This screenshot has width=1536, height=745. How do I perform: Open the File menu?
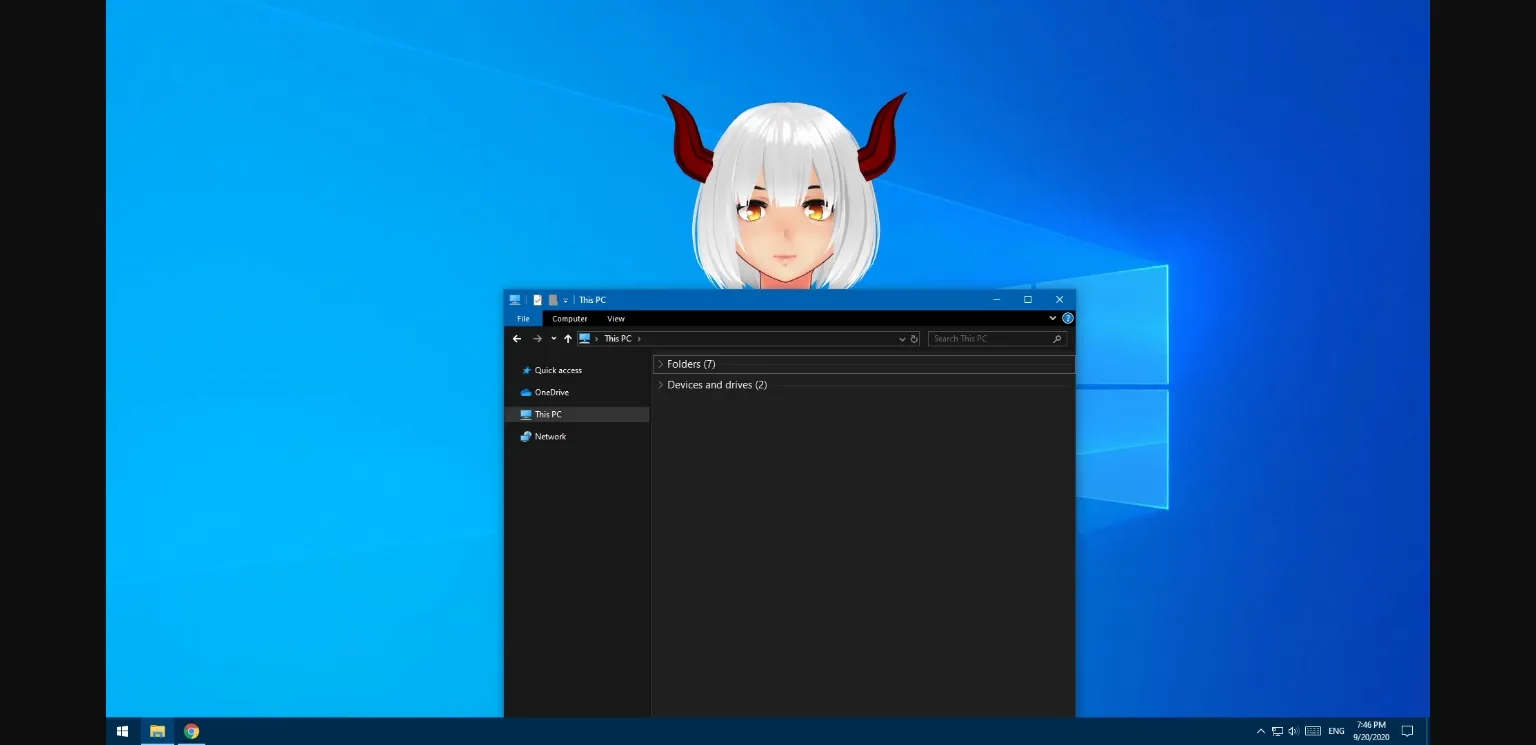click(523, 318)
